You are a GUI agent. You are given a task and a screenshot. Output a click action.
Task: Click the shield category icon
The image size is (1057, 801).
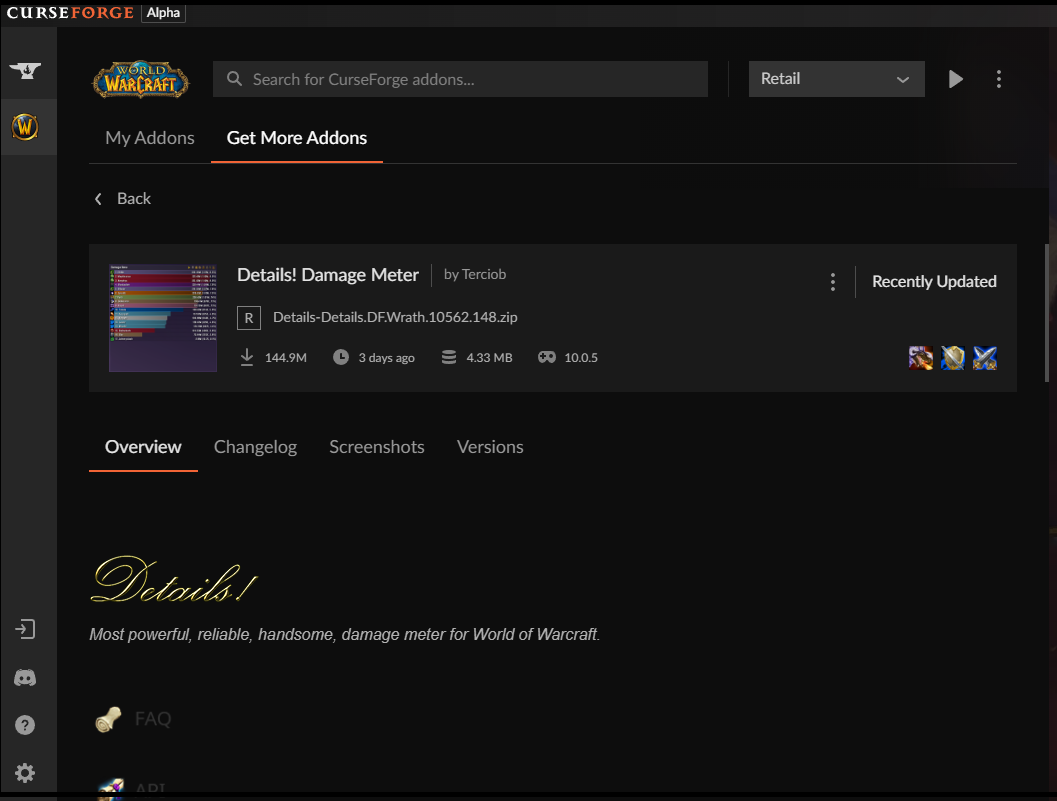(953, 358)
